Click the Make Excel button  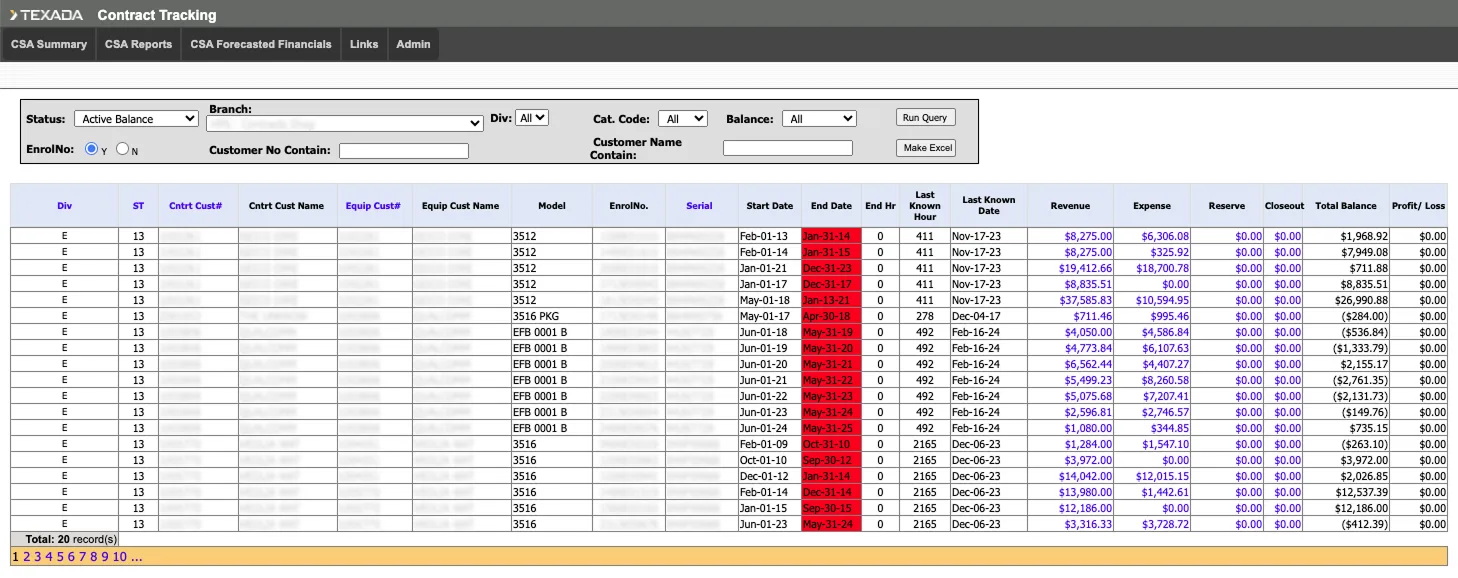point(927,148)
